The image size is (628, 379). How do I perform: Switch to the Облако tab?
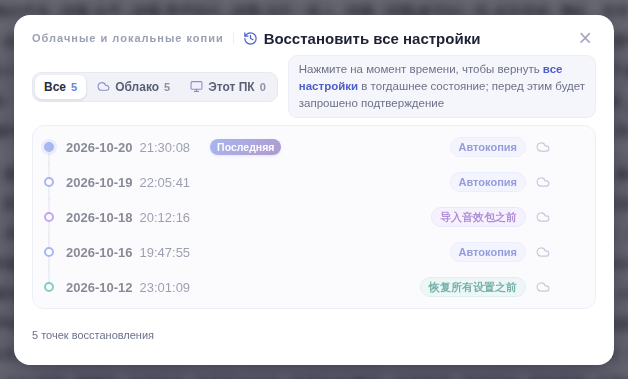tap(134, 87)
